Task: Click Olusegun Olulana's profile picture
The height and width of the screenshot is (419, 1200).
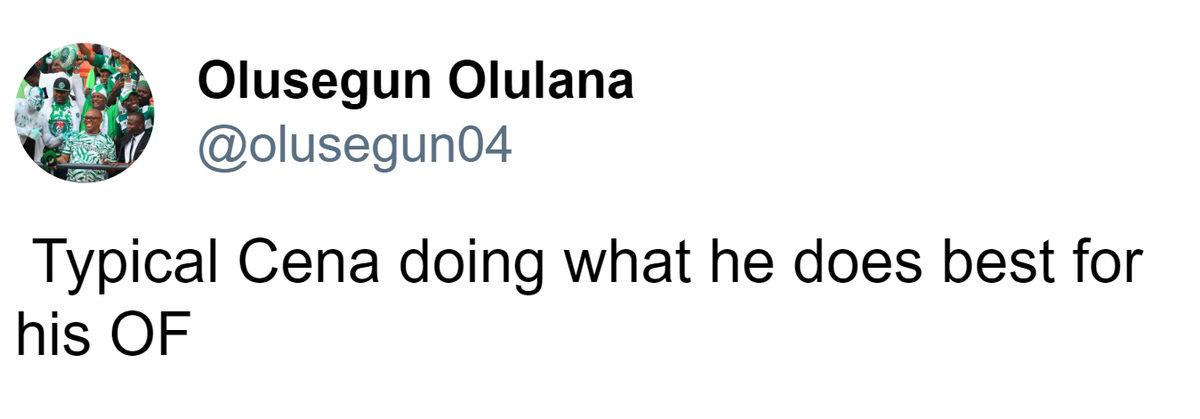Action: (x=84, y=113)
